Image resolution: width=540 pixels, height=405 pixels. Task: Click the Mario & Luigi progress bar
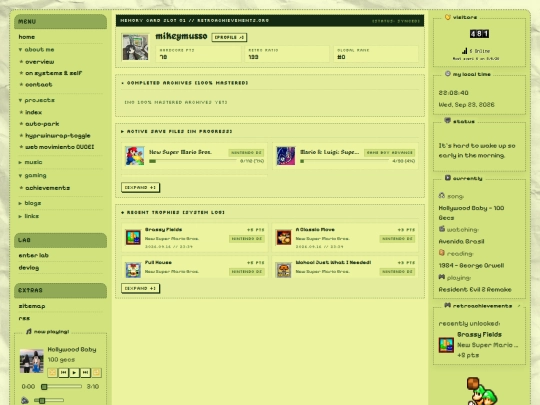tap(344, 161)
